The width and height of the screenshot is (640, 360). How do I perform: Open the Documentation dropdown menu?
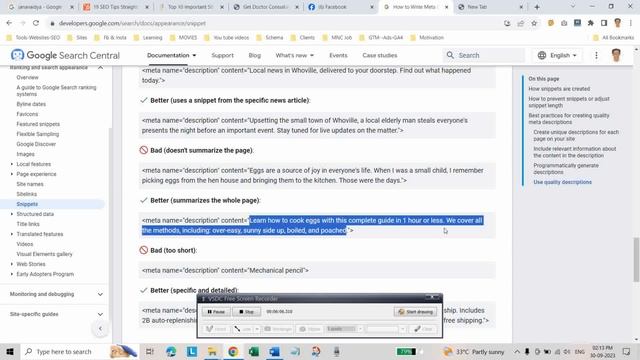(x=171, y=55)
